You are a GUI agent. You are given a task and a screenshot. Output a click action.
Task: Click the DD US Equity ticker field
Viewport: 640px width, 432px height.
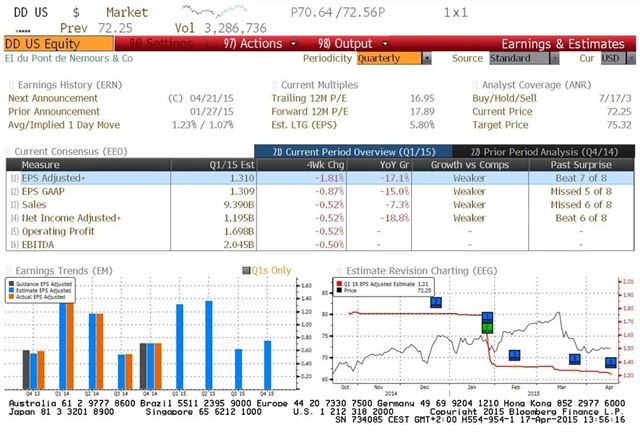[x=44, y=44]
